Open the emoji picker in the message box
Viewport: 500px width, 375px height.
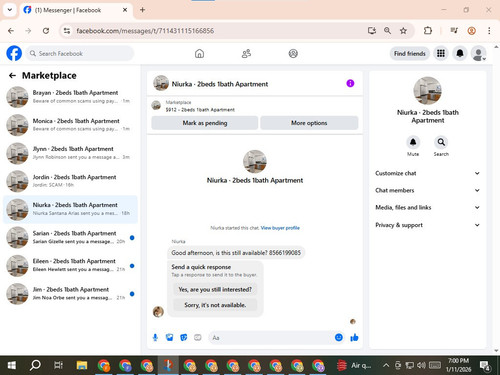(339, 337)
